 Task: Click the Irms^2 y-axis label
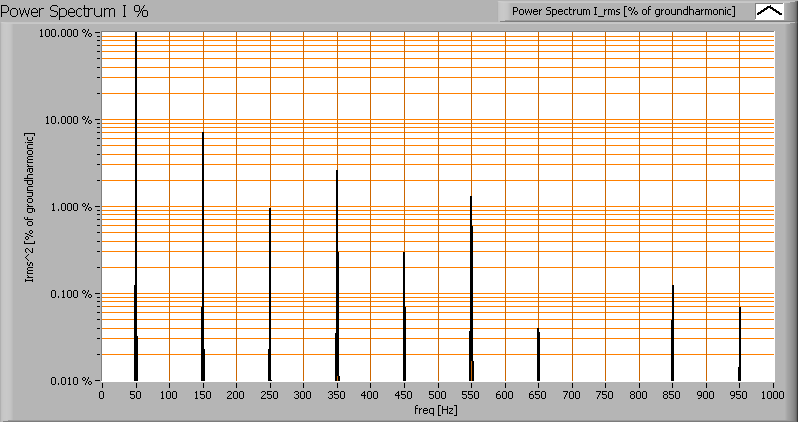click(x=31, y=207)
